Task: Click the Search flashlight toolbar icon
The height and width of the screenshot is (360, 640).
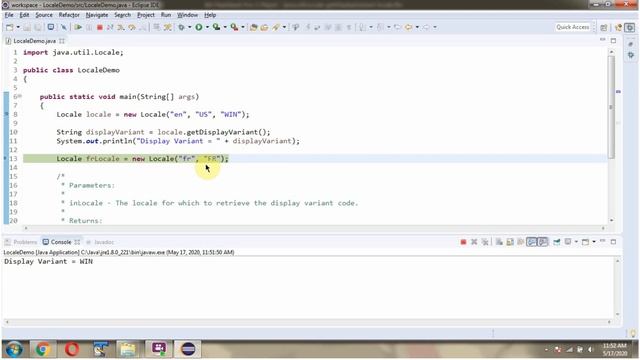Action: tap(276, 27)
